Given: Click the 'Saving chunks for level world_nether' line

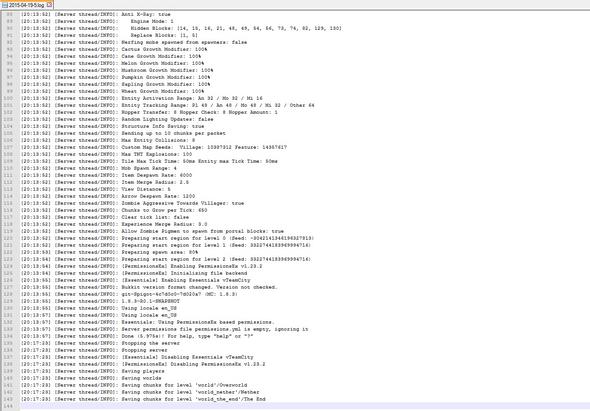Looking at the screenshot, I should (x=140, y=392).
